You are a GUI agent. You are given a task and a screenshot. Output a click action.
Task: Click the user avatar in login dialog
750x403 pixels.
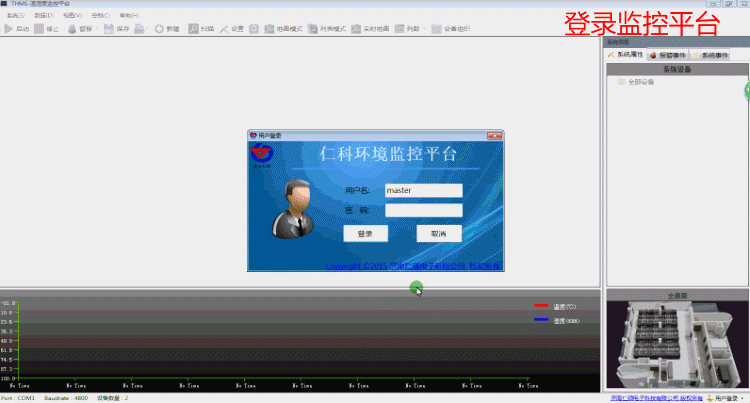(x=293, y=208)
